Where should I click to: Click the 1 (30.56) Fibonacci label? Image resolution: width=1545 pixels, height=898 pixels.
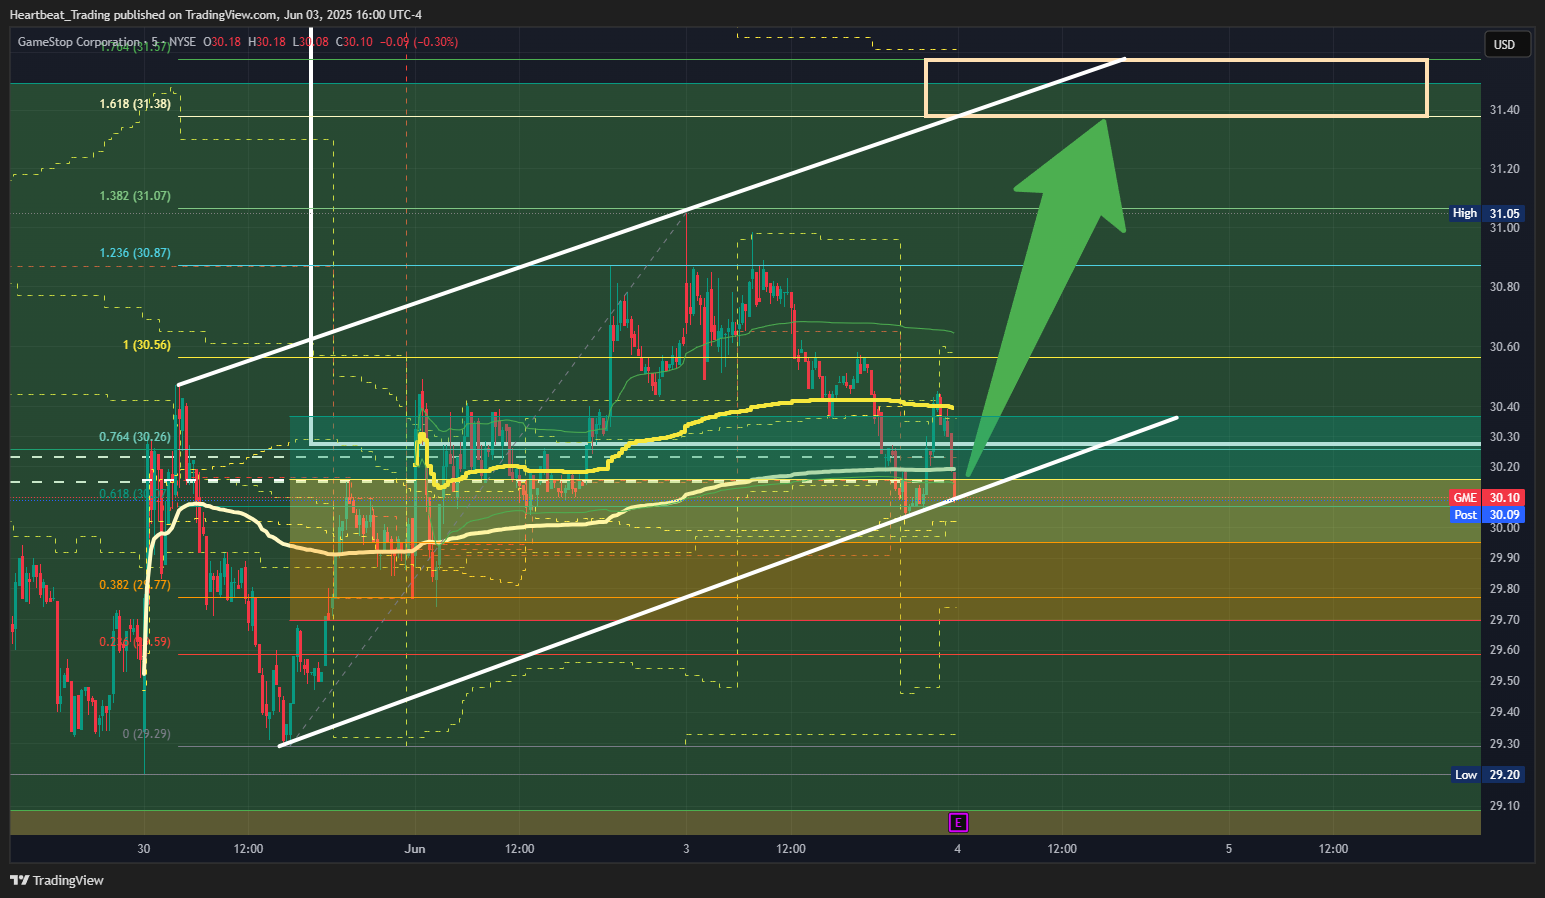point(147,345)
